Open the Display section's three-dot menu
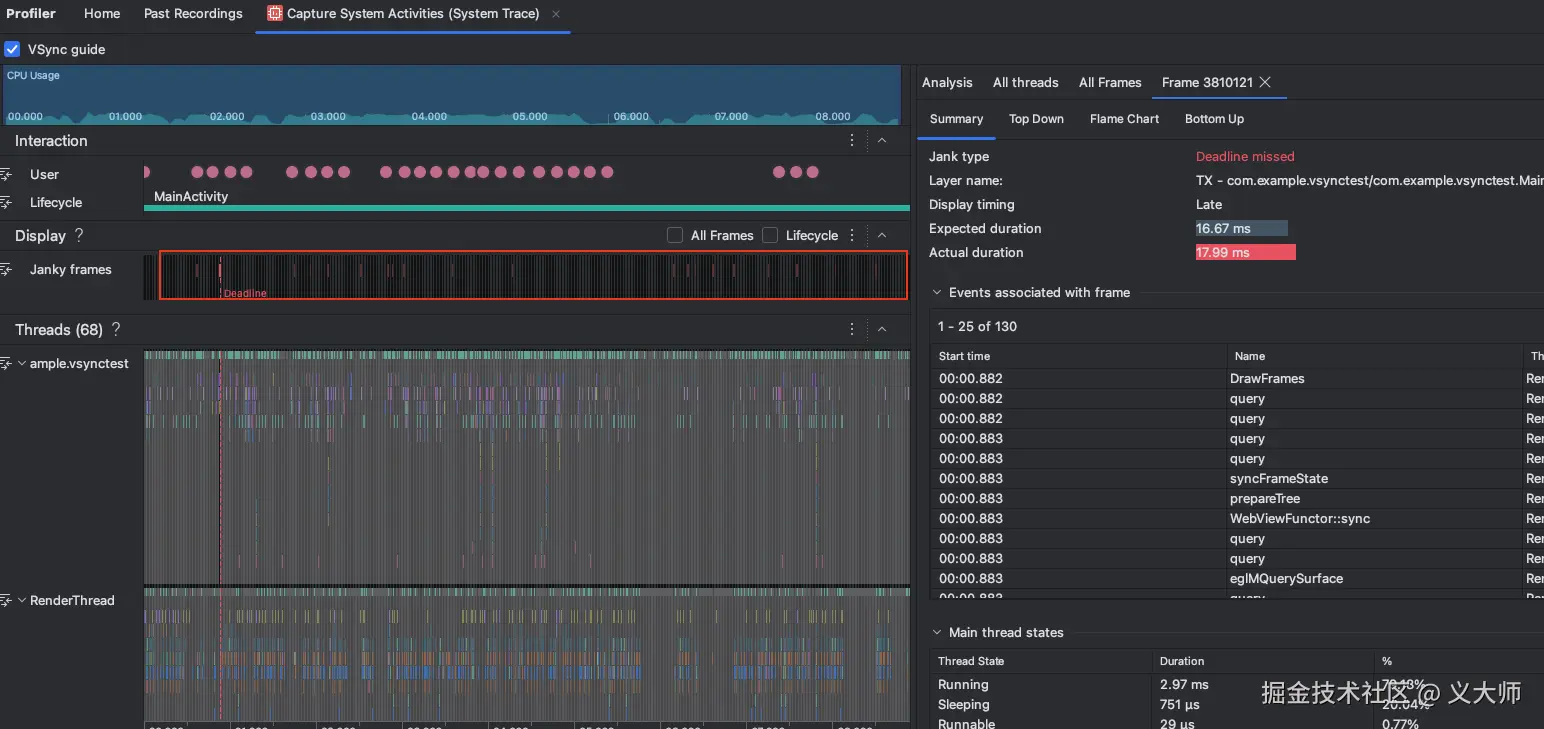 852,236
